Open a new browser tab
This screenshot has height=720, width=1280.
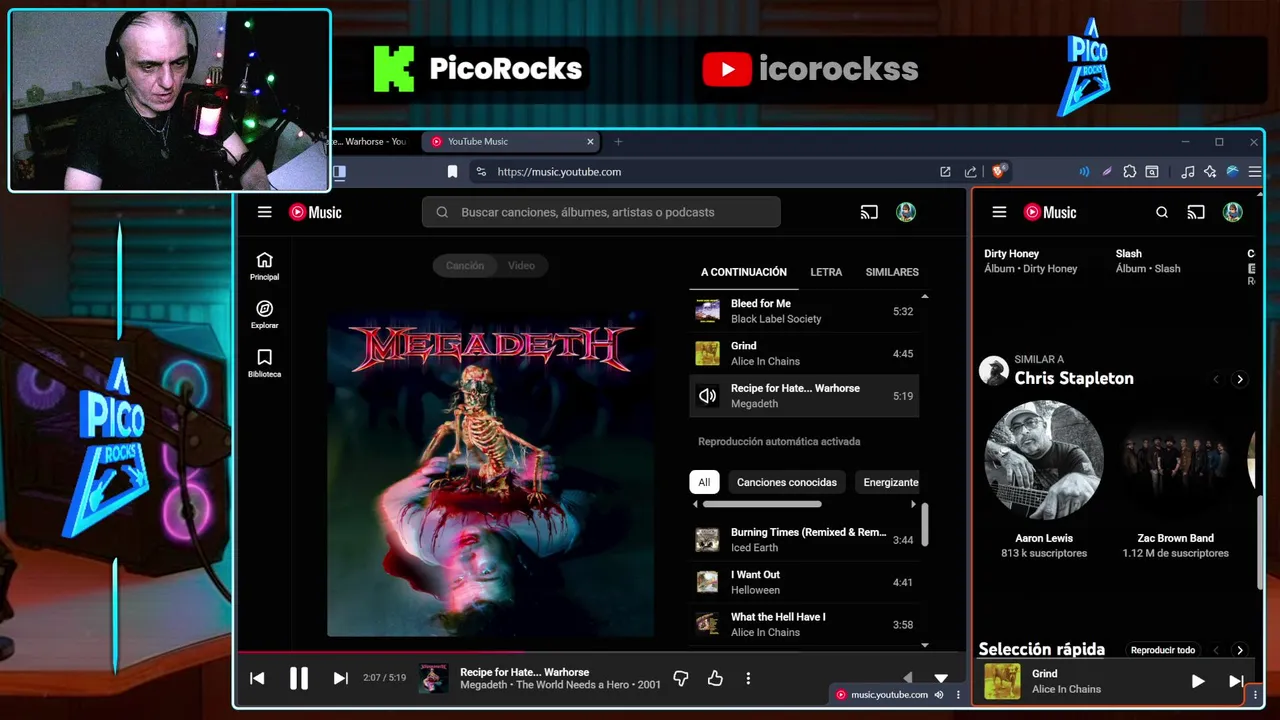[x=618, y=142]
